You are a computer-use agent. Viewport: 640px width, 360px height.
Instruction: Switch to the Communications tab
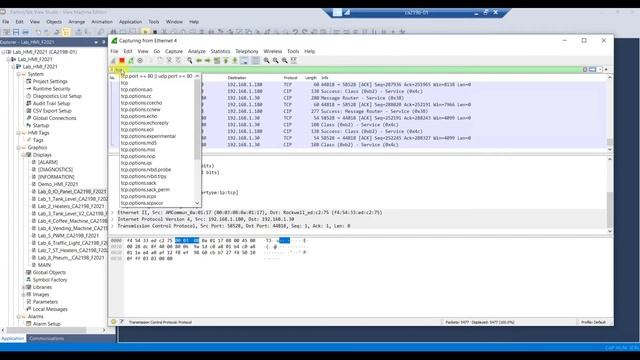(x=47, y=338)
